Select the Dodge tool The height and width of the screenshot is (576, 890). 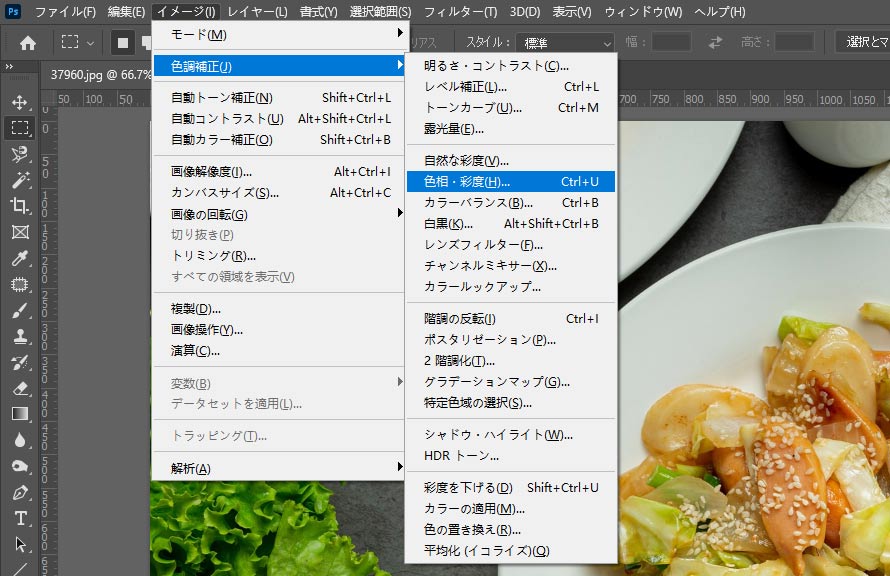(20, 466)
